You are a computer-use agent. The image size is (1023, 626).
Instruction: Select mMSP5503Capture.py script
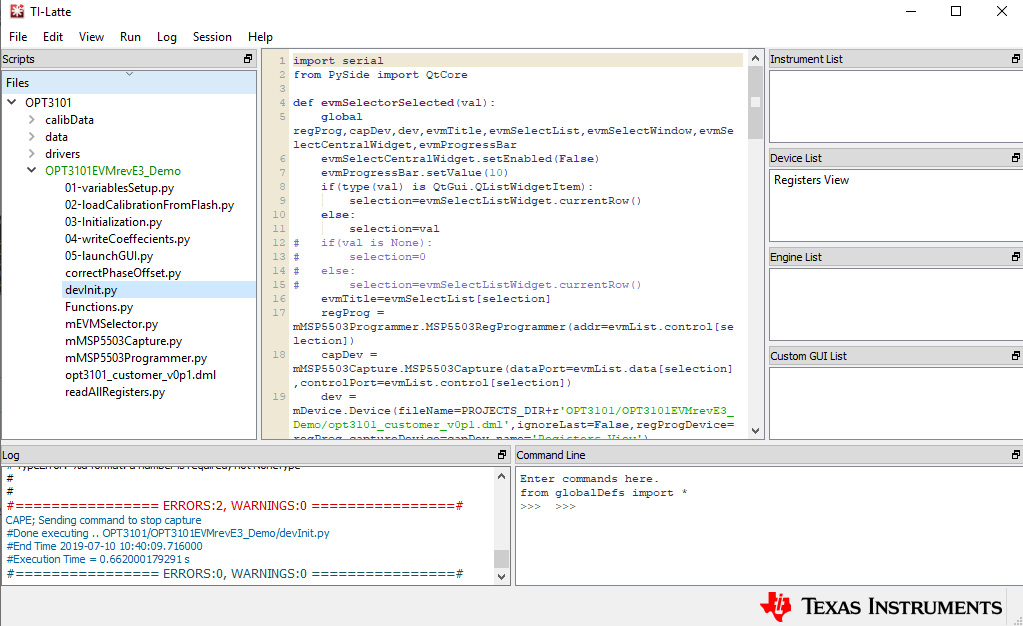(123, 341)
